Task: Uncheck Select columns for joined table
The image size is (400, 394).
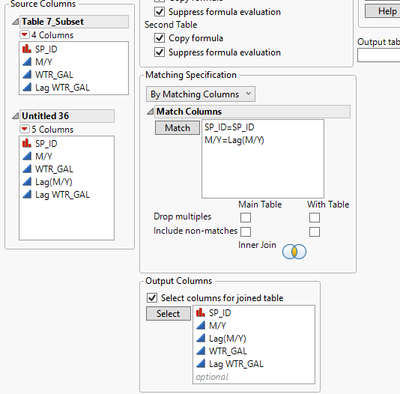Action: (x=152, y=298)
